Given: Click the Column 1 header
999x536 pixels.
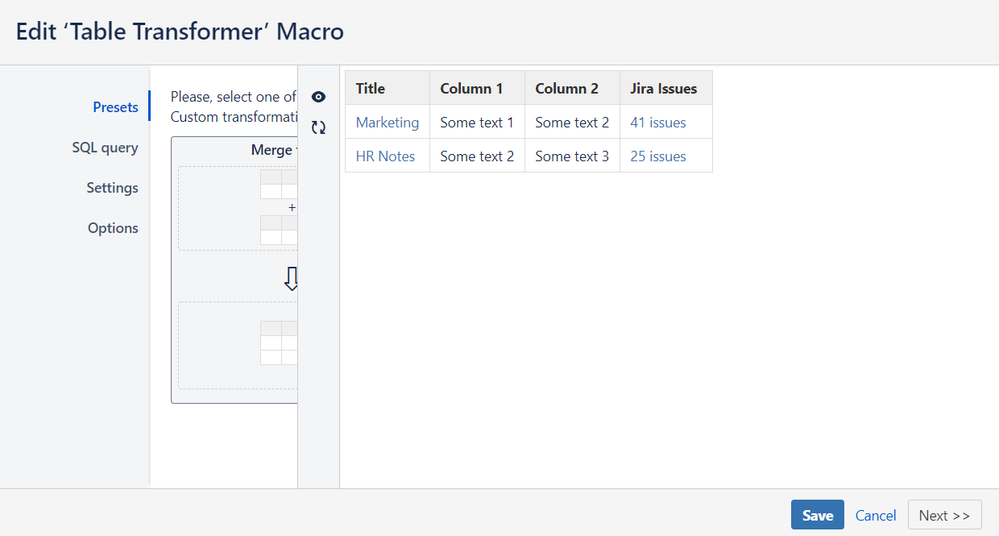Looking at the screenshot, I should (x=472, y=88).
